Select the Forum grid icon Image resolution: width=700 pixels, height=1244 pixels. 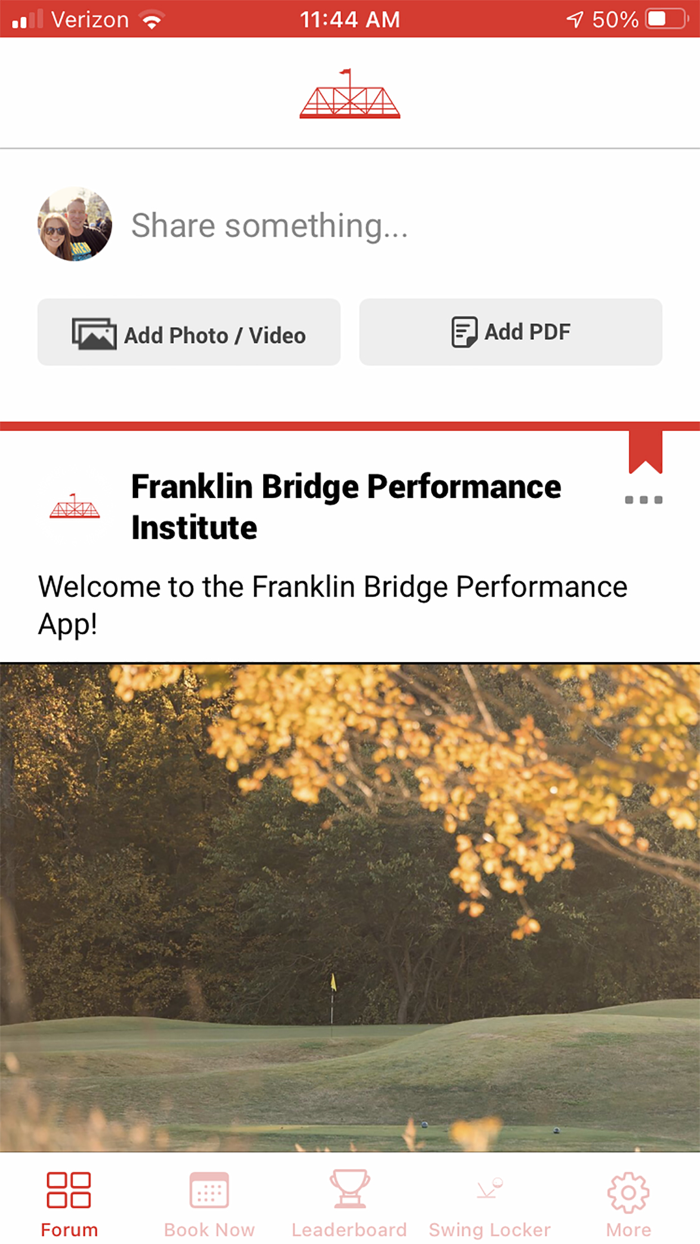pos(68,1190)
